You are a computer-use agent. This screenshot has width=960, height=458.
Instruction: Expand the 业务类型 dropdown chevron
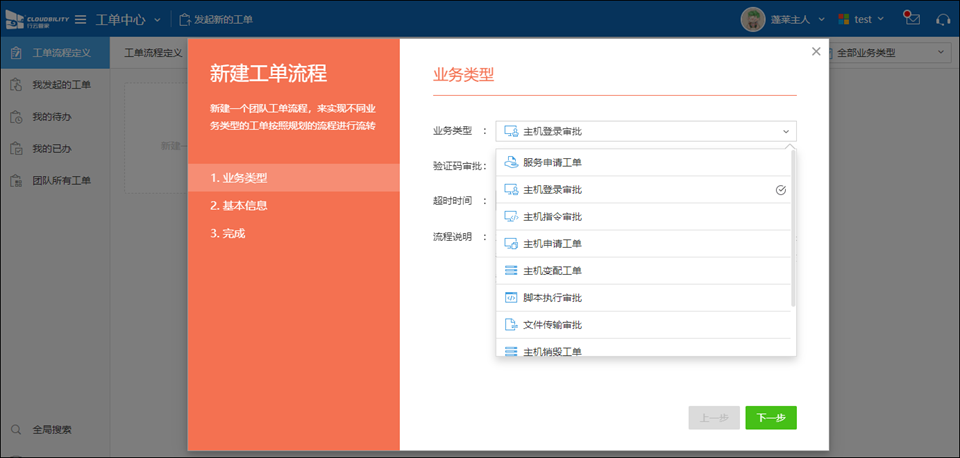786,131
